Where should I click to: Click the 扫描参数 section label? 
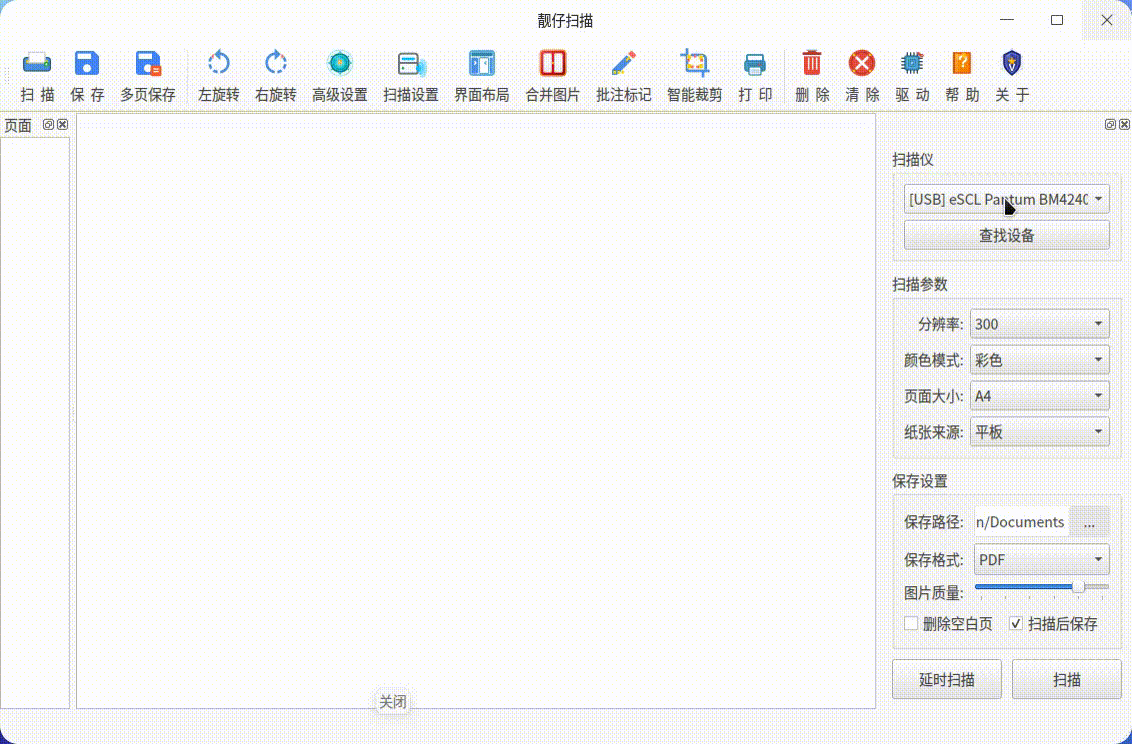tap(920, 284)
